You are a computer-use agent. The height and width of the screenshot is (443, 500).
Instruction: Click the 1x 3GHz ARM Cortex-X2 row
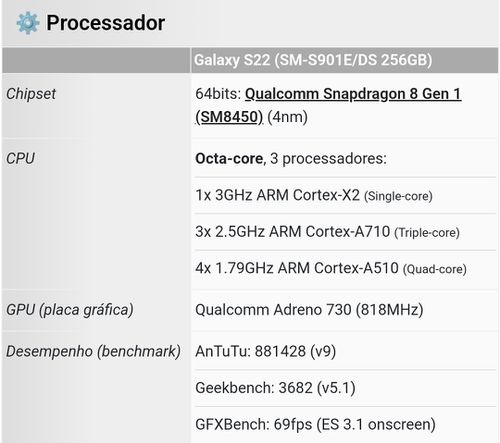click(345, 195)
